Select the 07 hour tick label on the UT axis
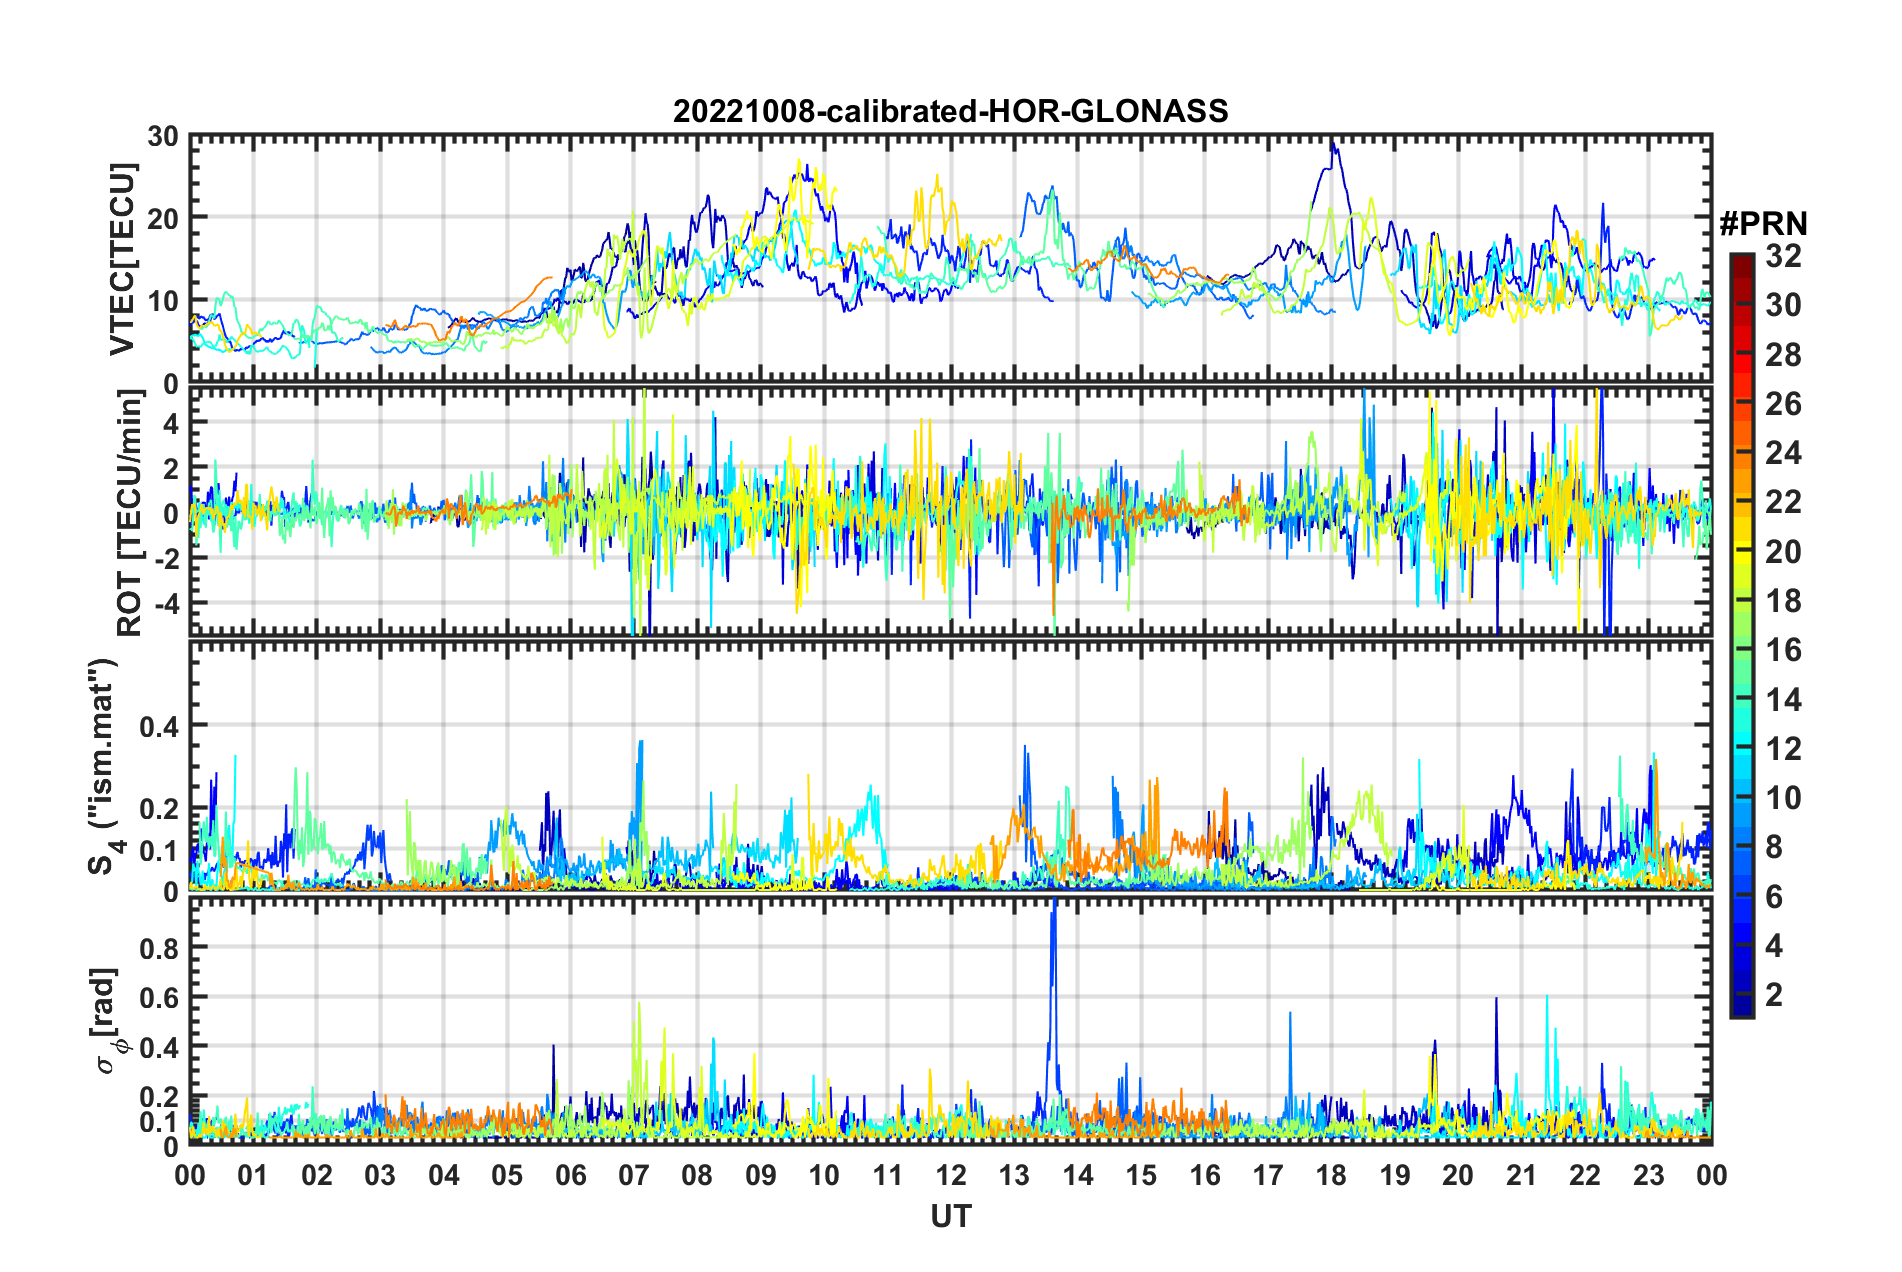This screenshot has width=1902, height=1272. (x=634, y=1175)
